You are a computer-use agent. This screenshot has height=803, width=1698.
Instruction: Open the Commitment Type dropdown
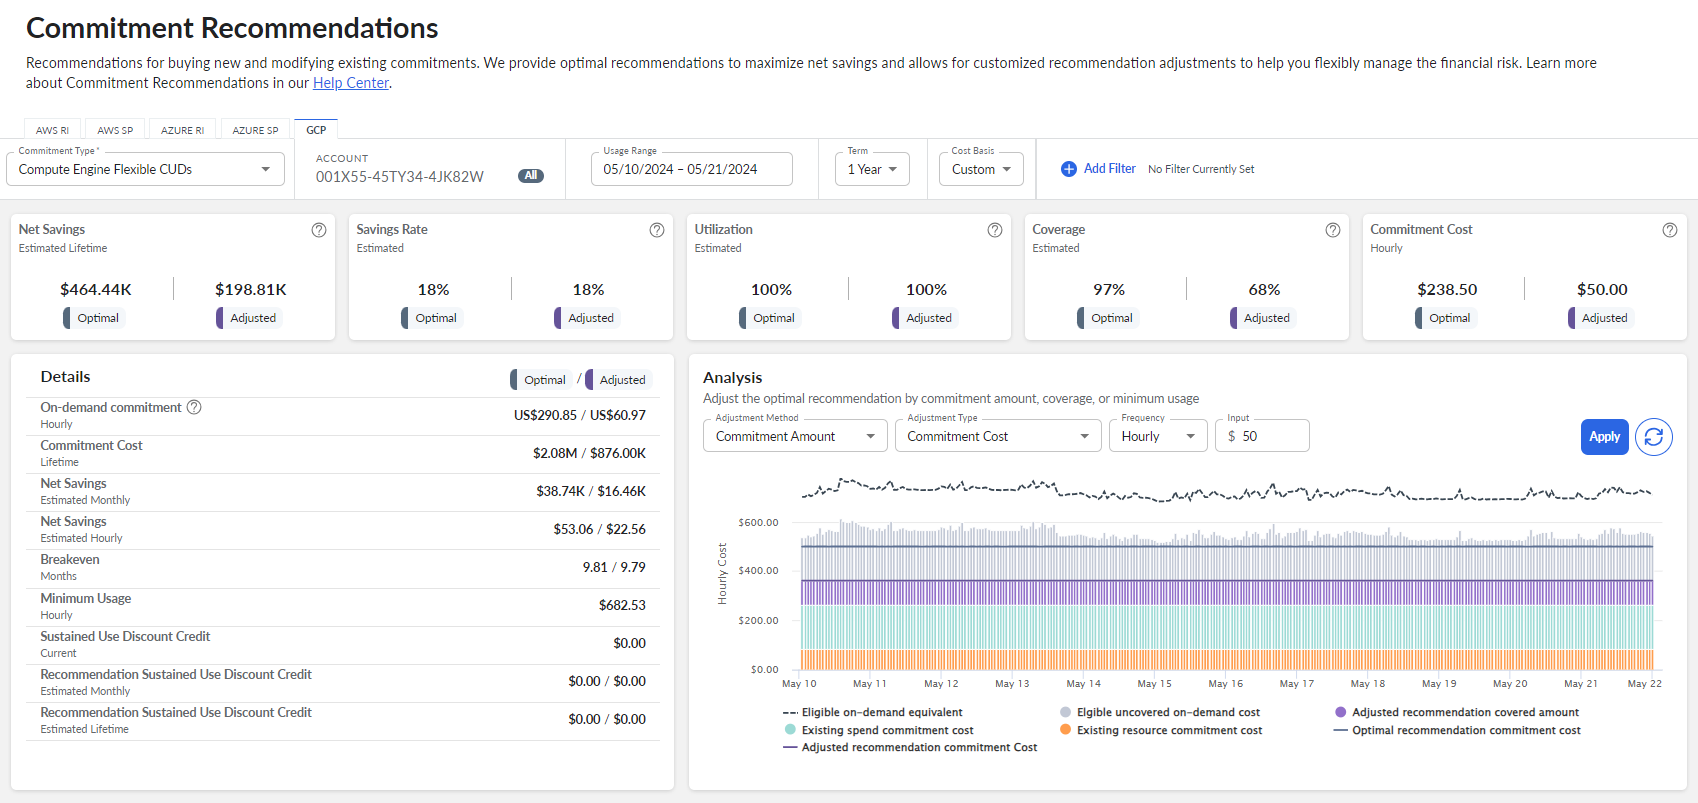pyautogui.click(x=145, y=170)
